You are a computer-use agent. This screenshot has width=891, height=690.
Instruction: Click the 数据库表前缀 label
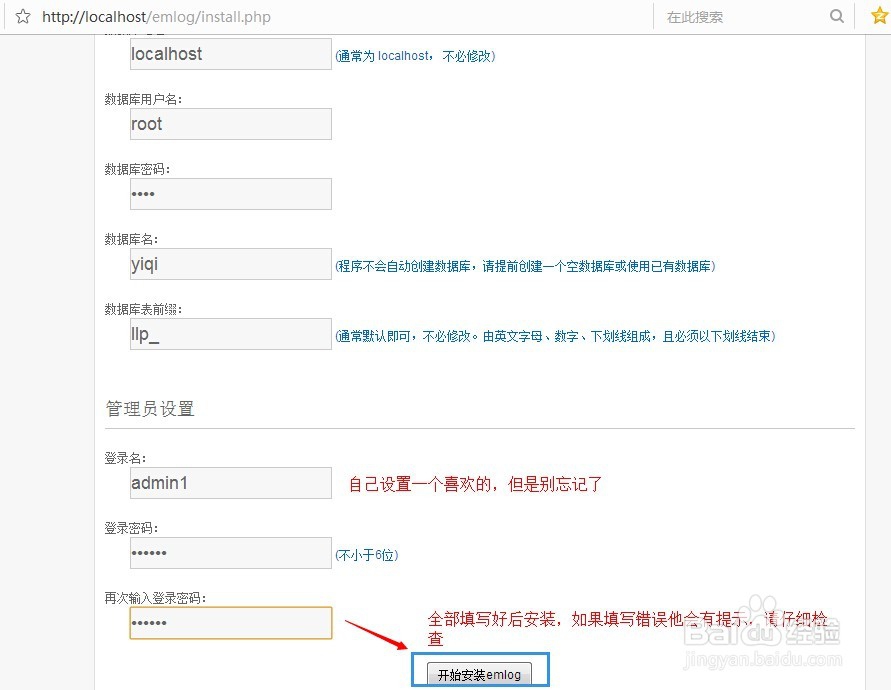143,309
